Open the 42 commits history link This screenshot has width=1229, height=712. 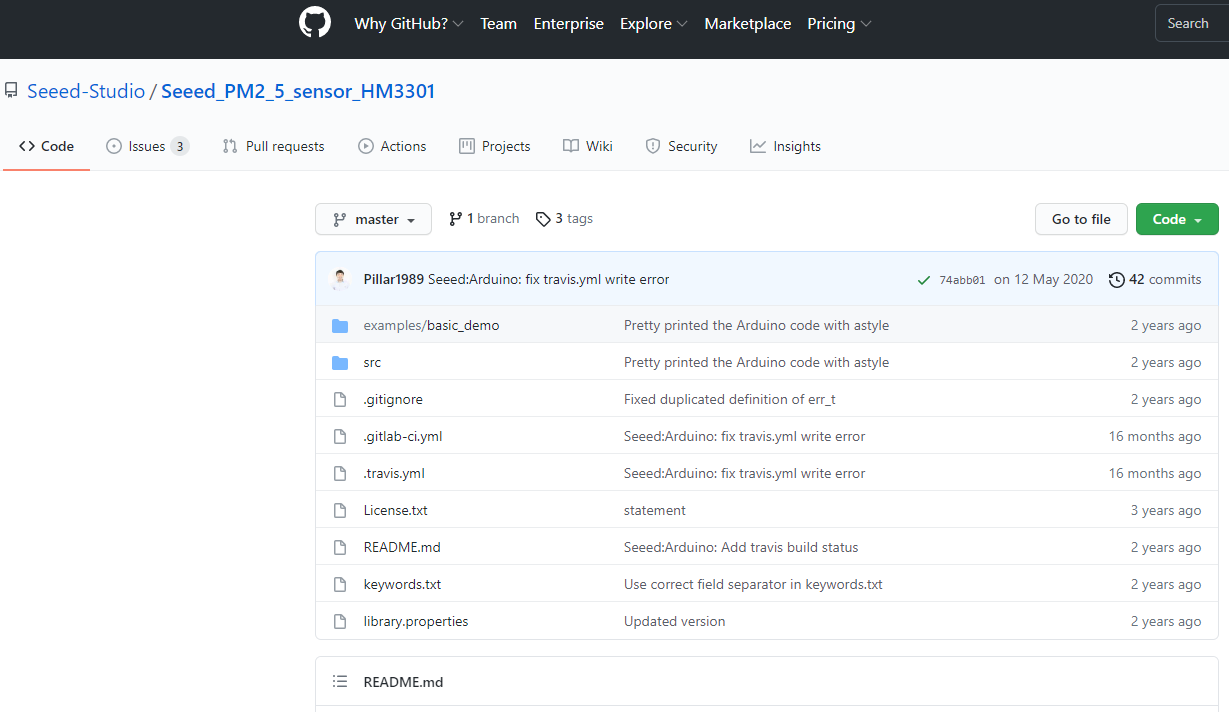click(x=1155, y=280)
